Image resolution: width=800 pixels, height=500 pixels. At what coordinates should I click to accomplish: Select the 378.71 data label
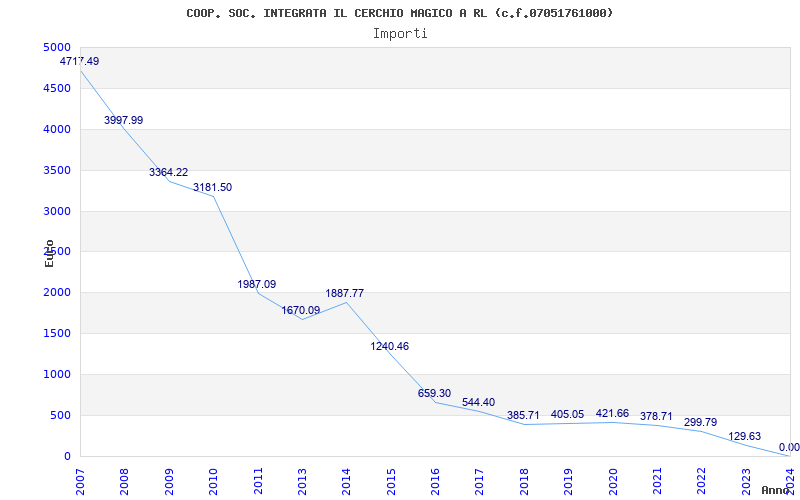pos(656,416)
